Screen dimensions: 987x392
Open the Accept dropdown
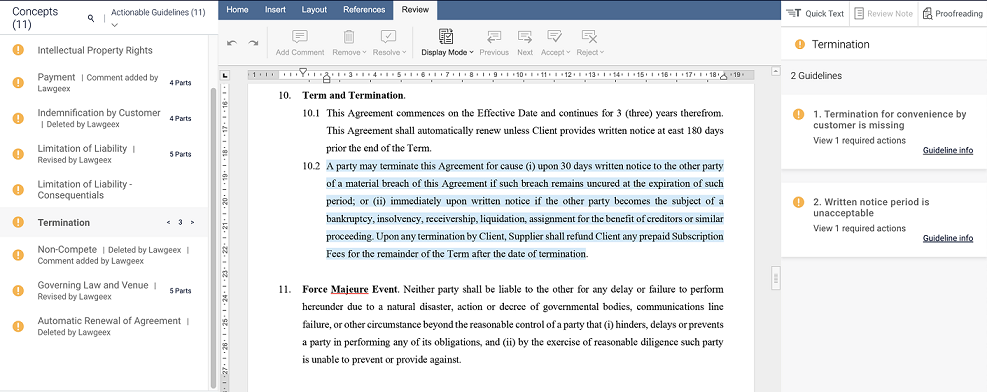(555, 43)
